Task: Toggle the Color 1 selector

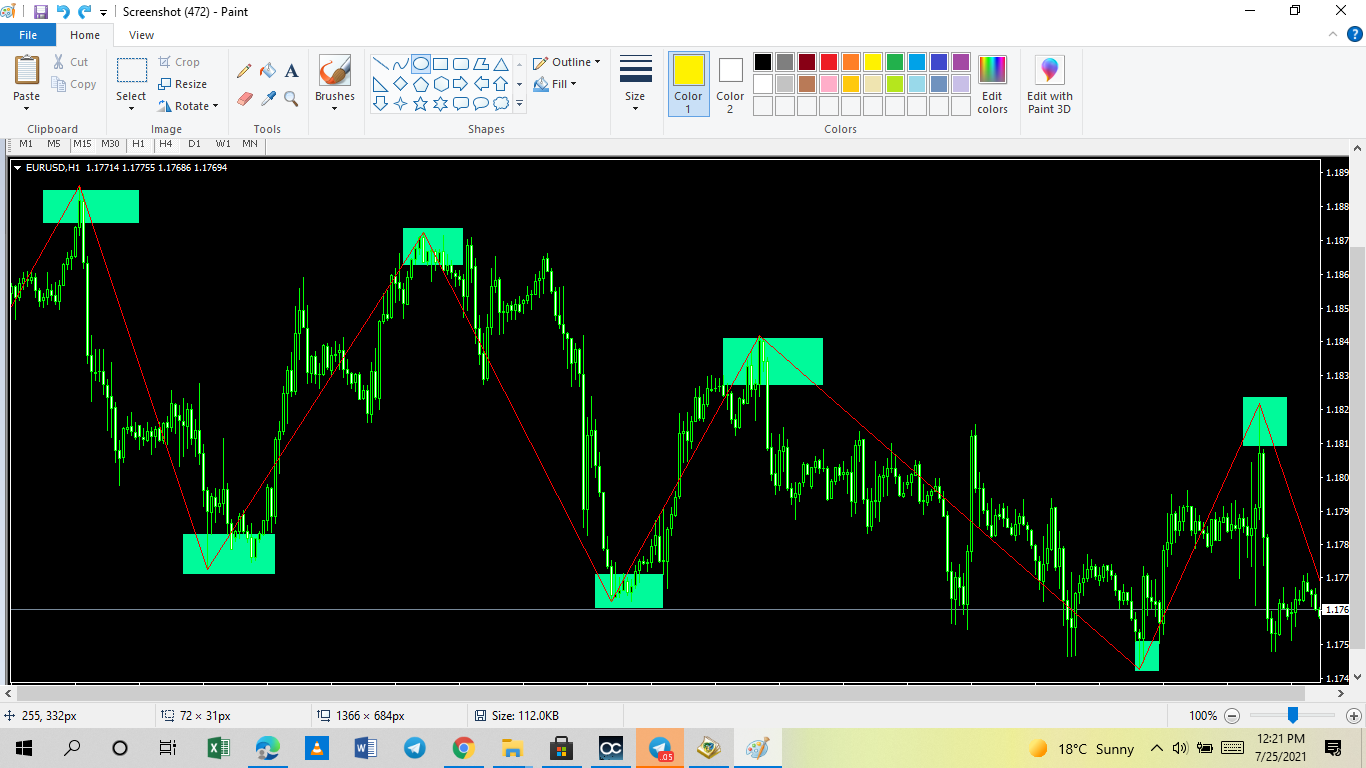Action: (688, 84)
